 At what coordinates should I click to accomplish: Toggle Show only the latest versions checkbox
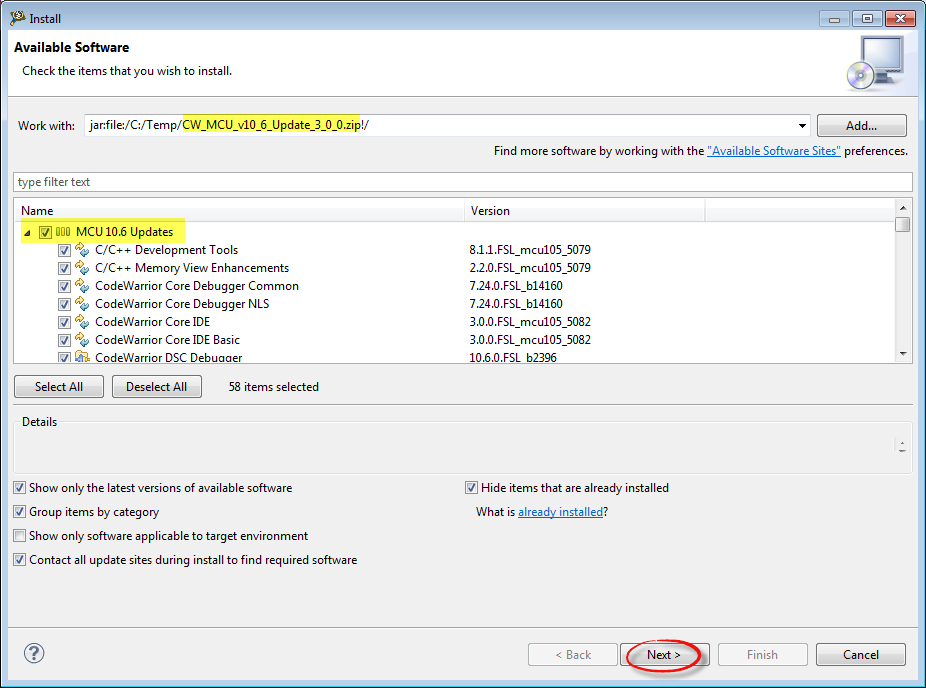(19, 488)
